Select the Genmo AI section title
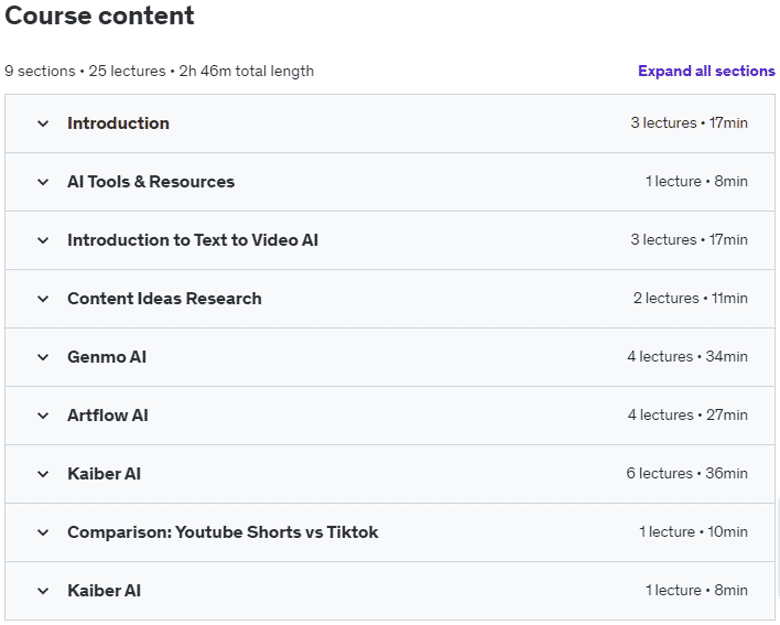780x625 pixels. [107, 357]
